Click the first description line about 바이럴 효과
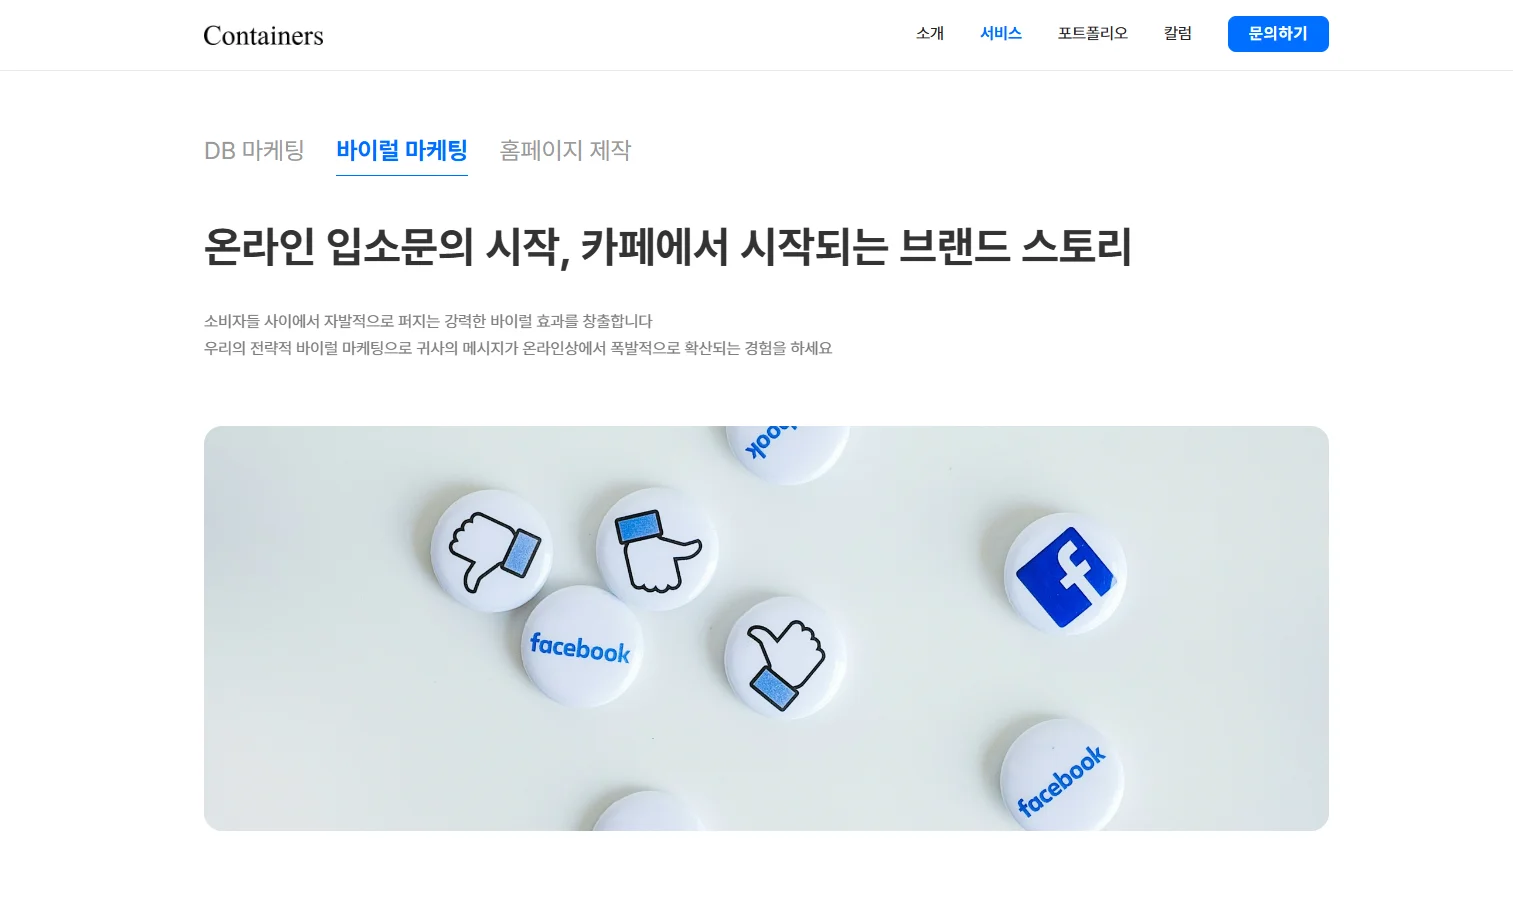Image resolution: width=1513 pixels, height=906 pixels. click(x=428, y=321)
